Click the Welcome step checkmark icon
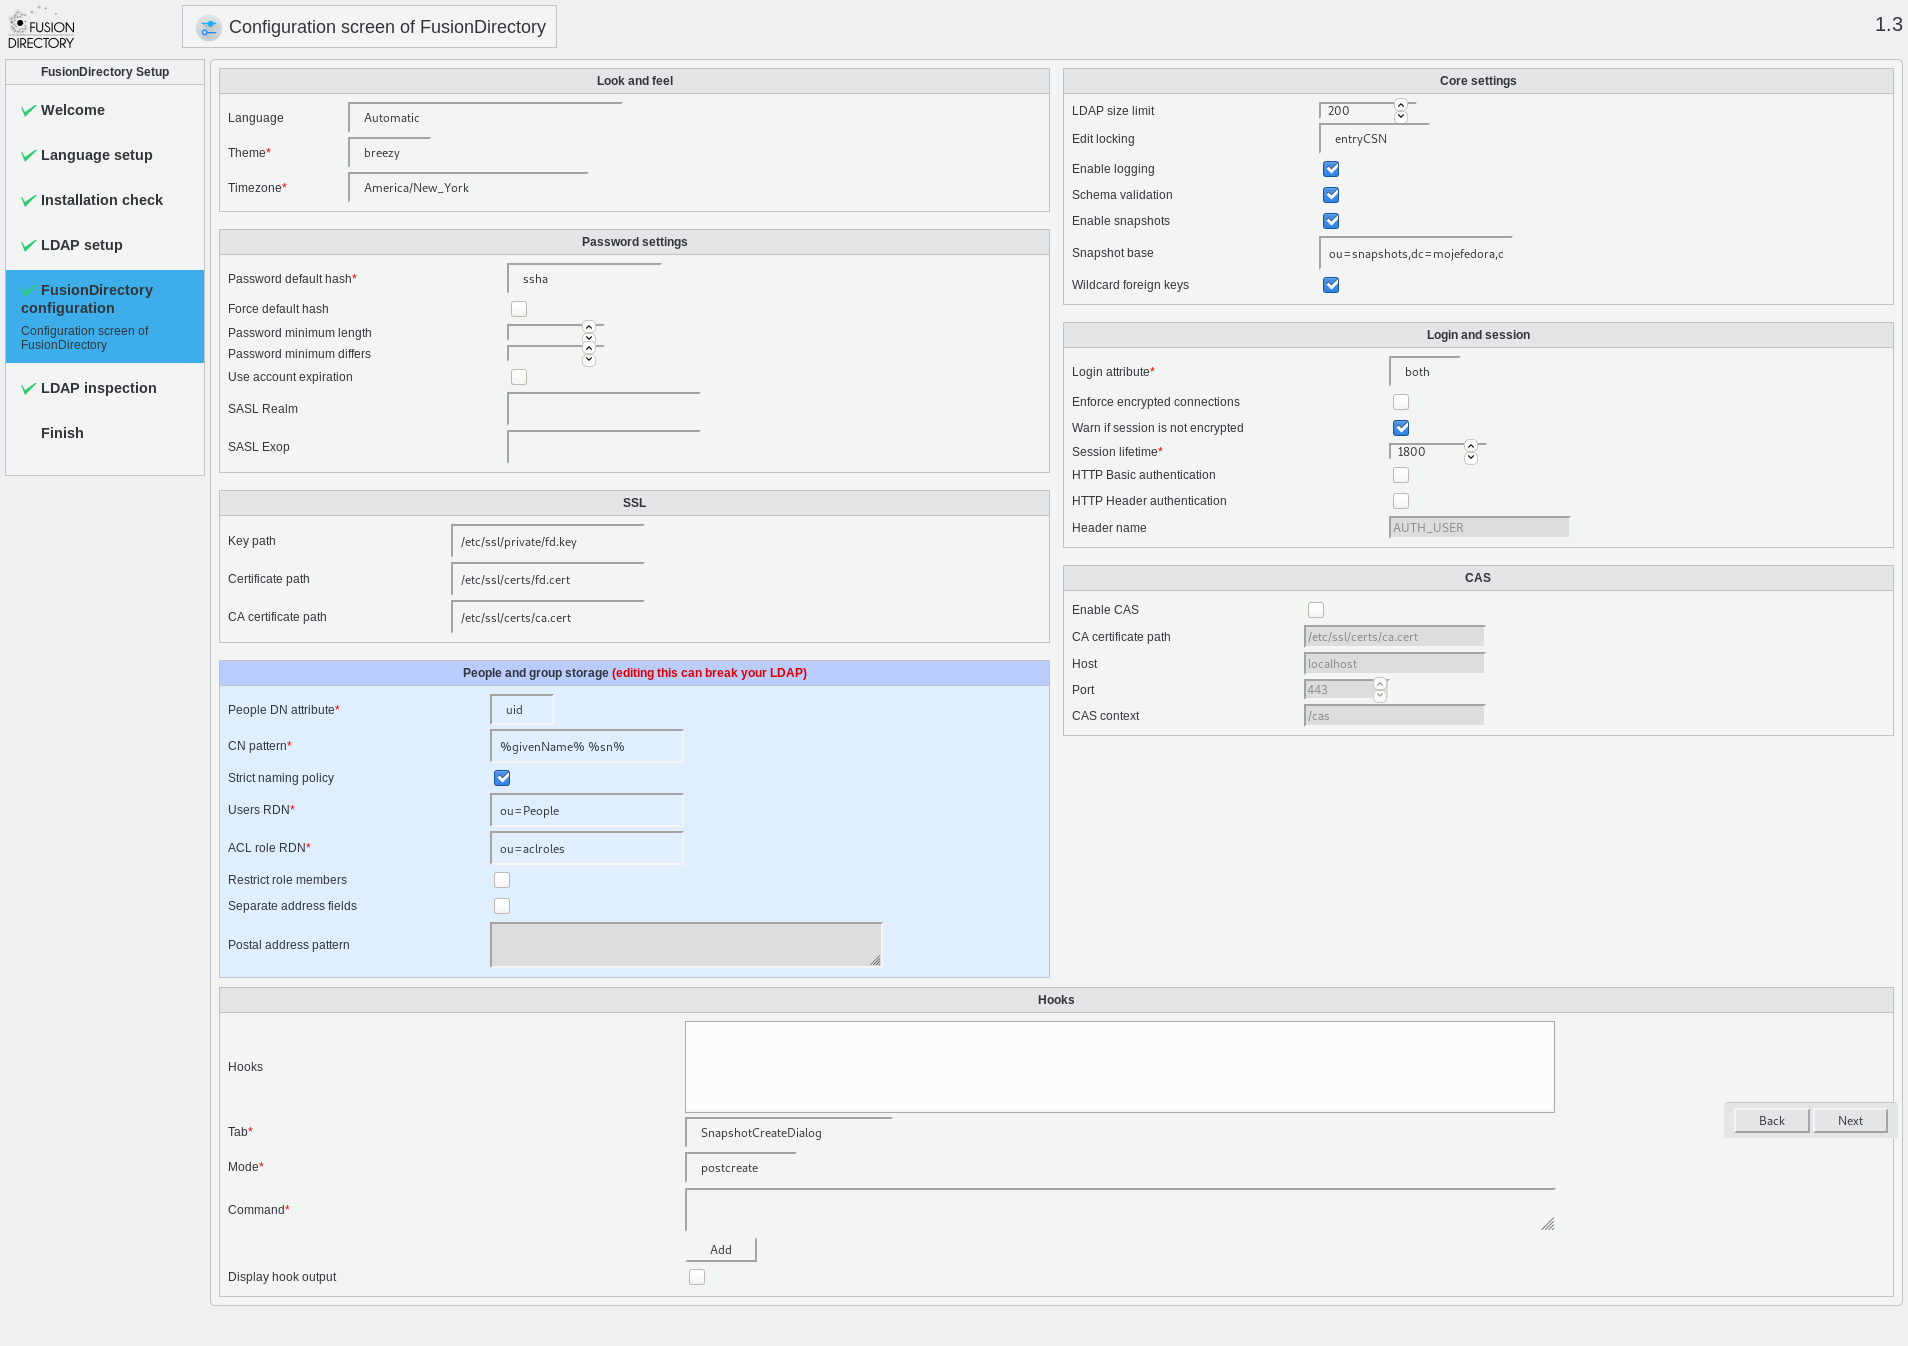The height and width of the screenshot is (1346, 1908). pos(28,111)
